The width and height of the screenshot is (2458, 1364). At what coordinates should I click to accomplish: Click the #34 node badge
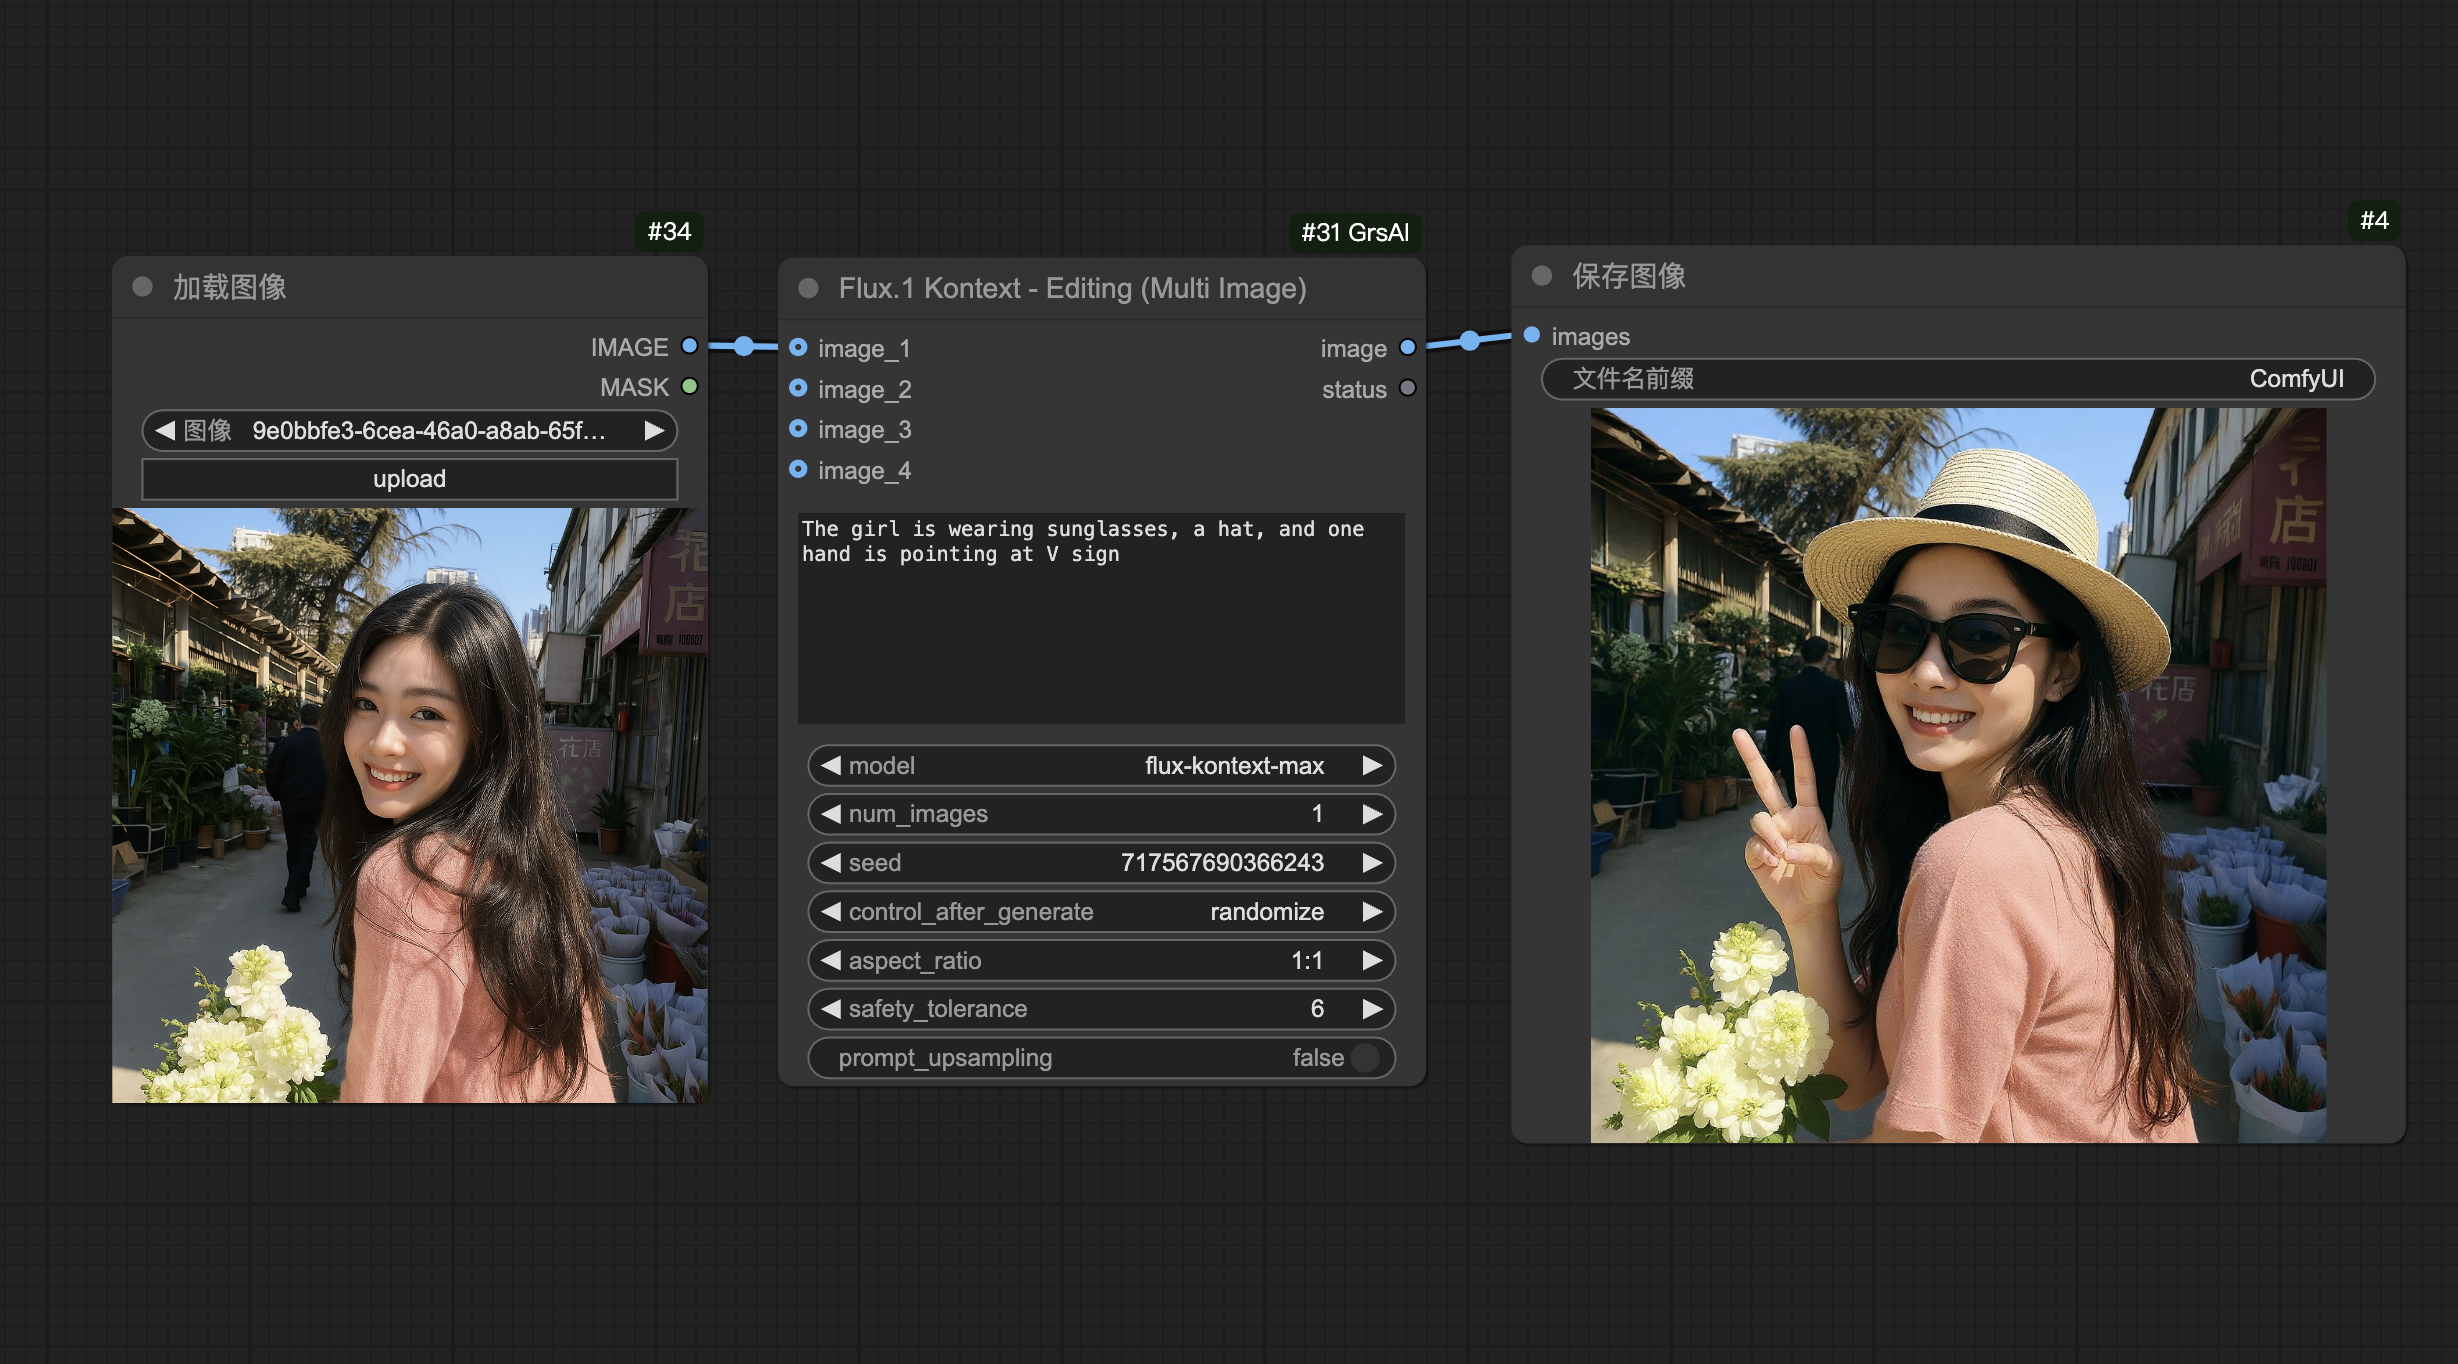click(x=669, y=231)
